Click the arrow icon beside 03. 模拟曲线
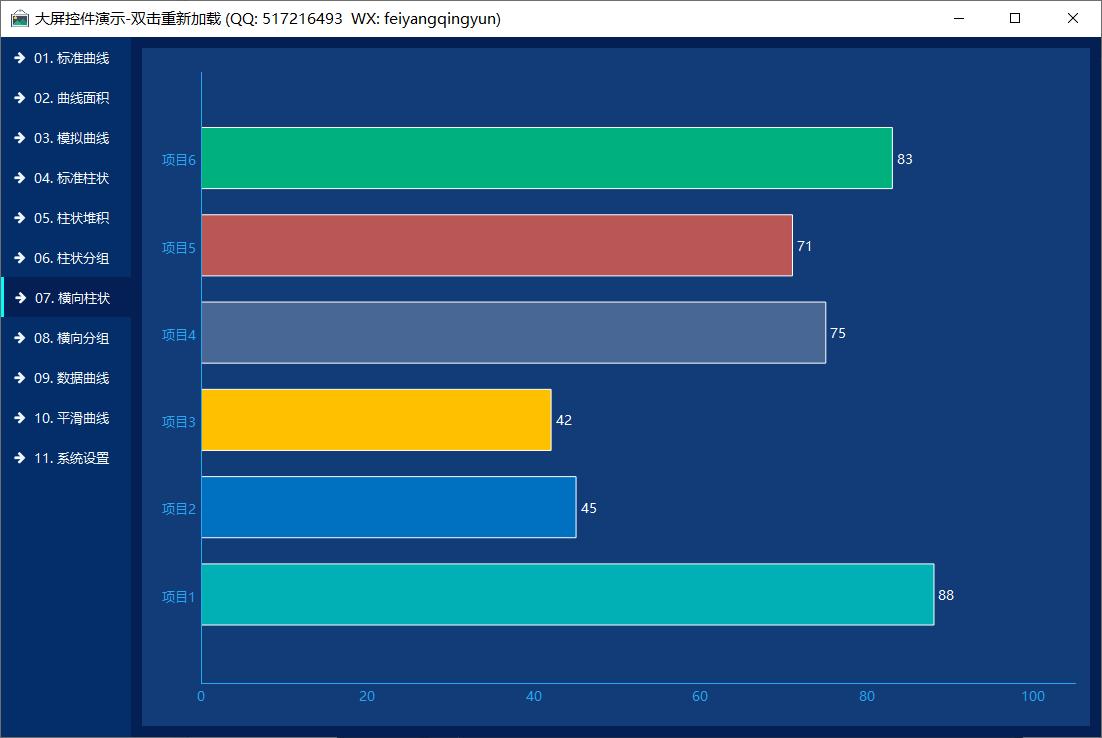This screenshot has width=1102, height=738. tap(19, 138)
